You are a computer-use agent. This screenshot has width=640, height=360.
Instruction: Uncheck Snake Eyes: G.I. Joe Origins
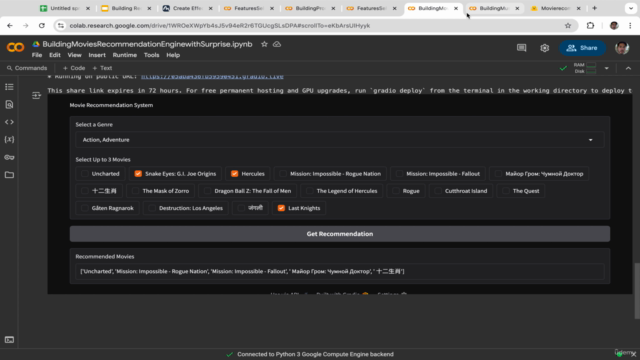tap(138, 174)
